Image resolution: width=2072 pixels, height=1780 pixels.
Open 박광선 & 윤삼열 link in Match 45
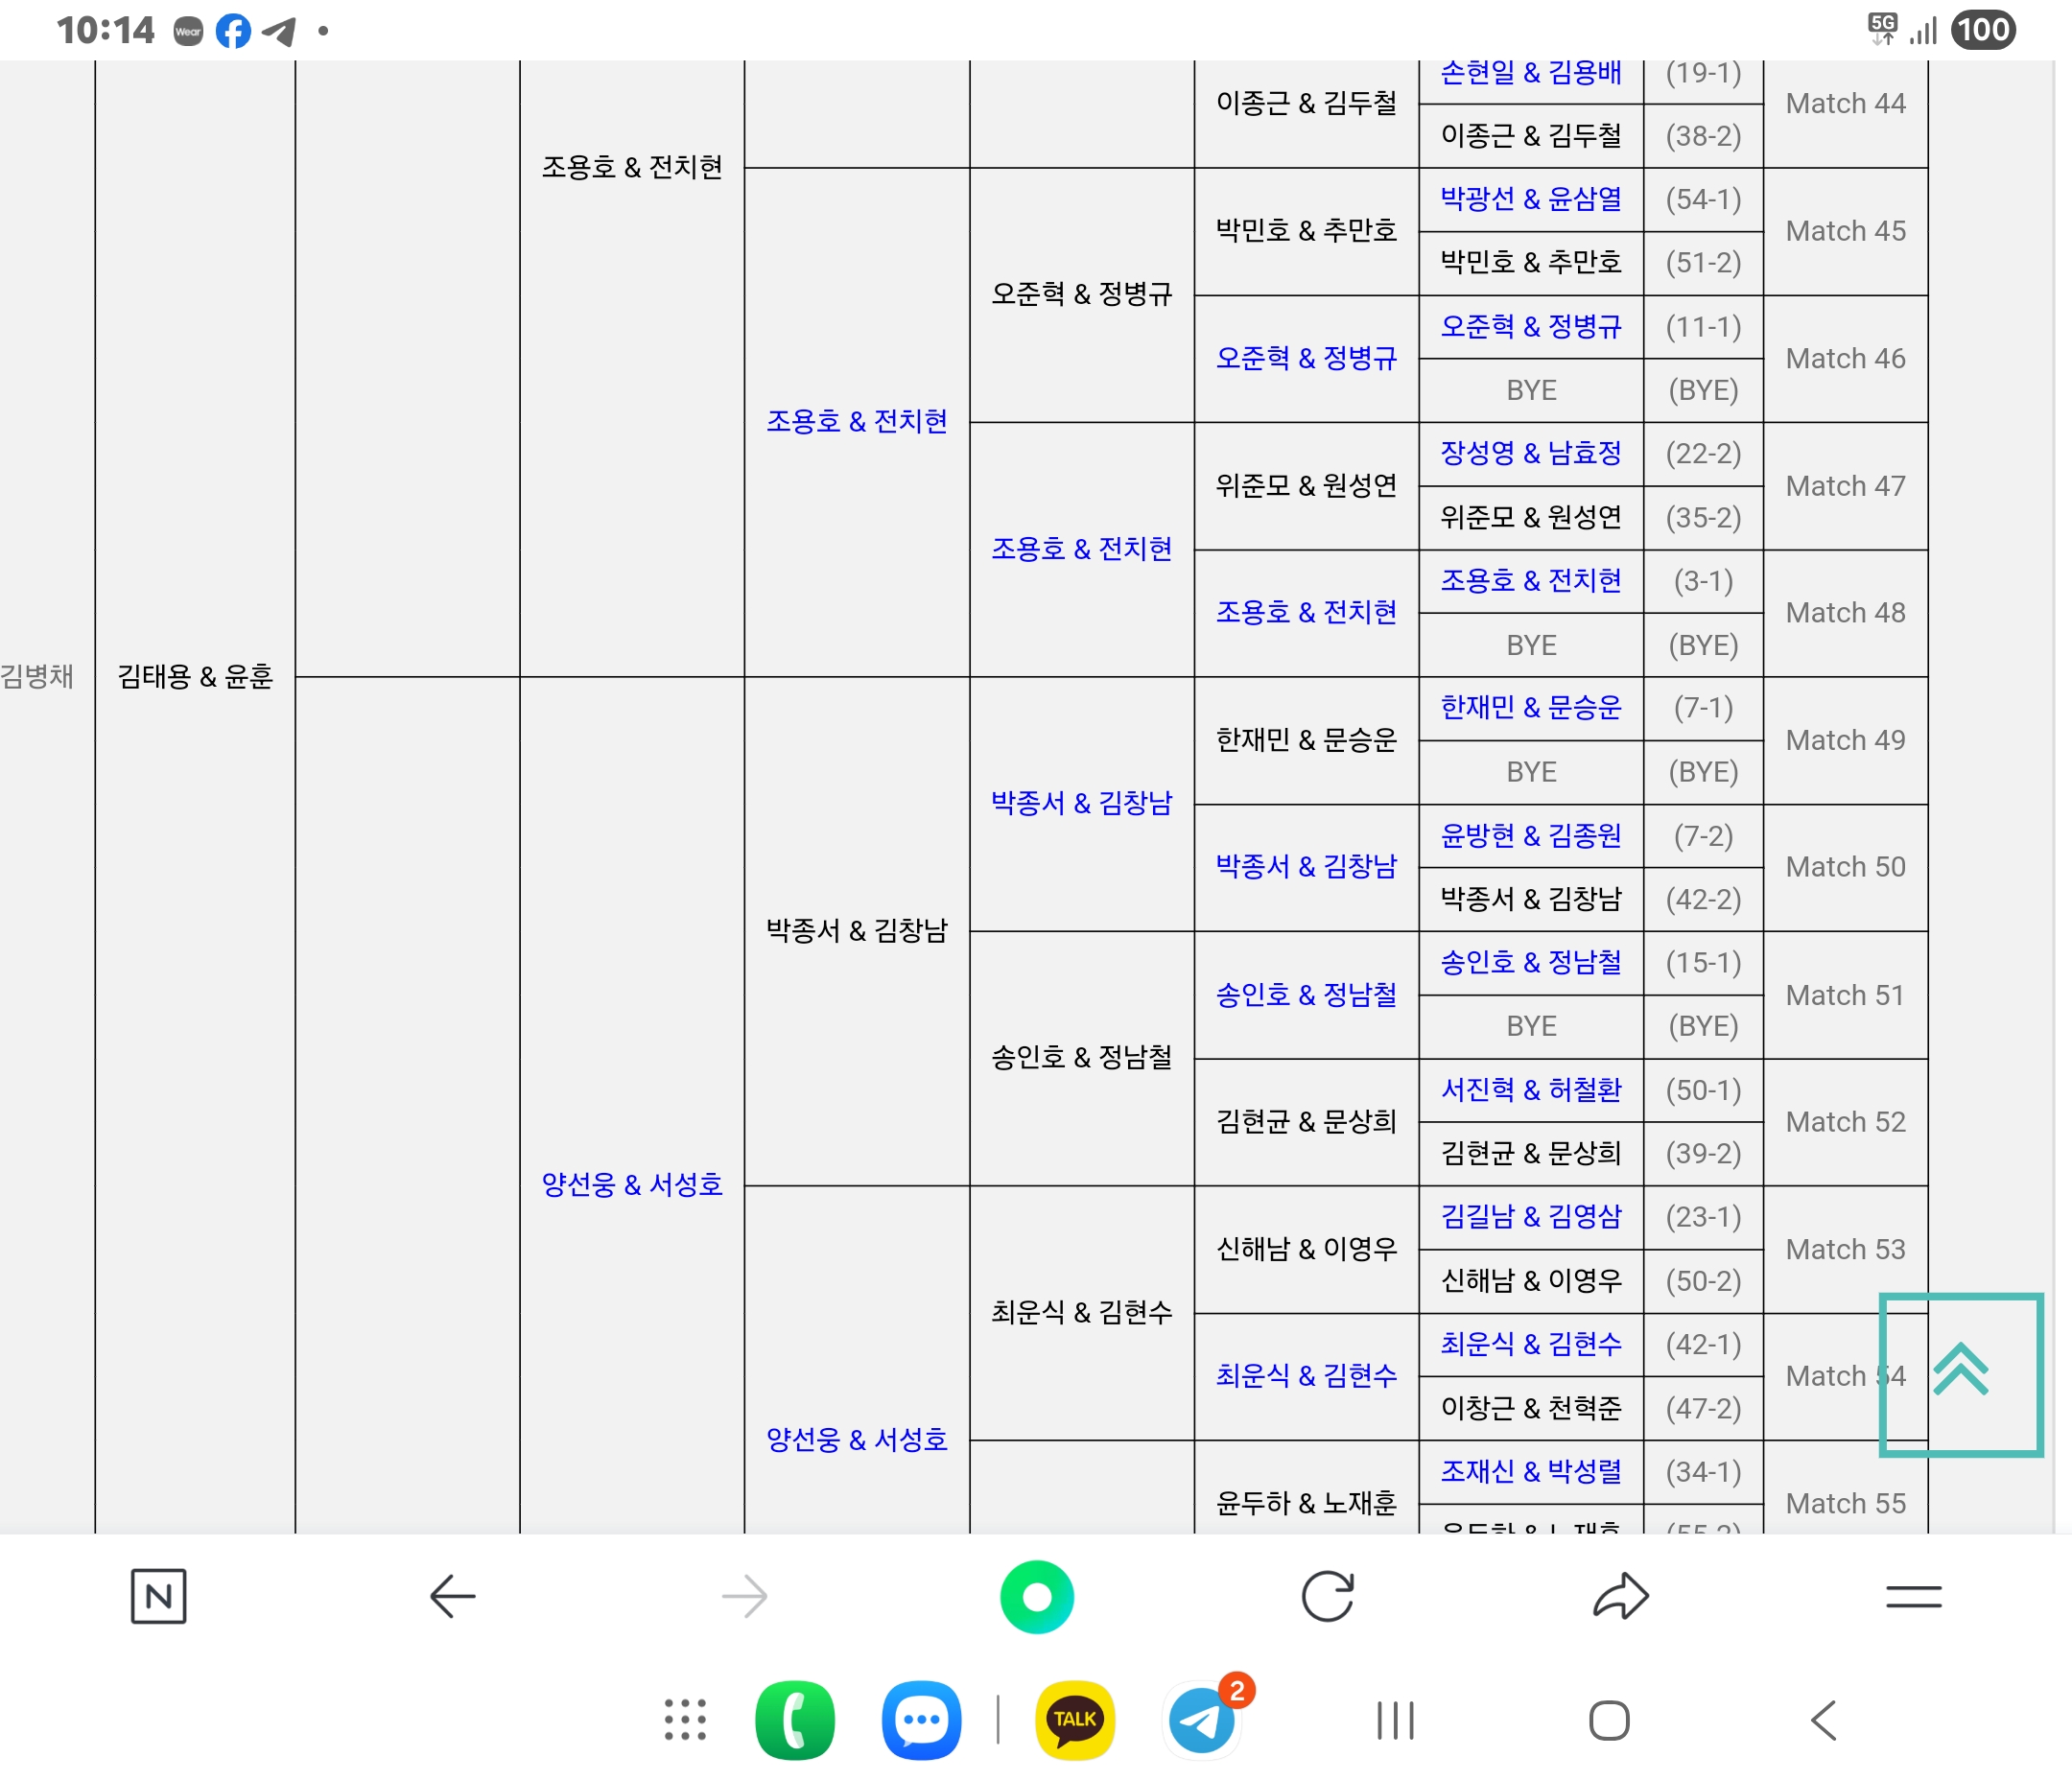click(x=1530, y=199)
